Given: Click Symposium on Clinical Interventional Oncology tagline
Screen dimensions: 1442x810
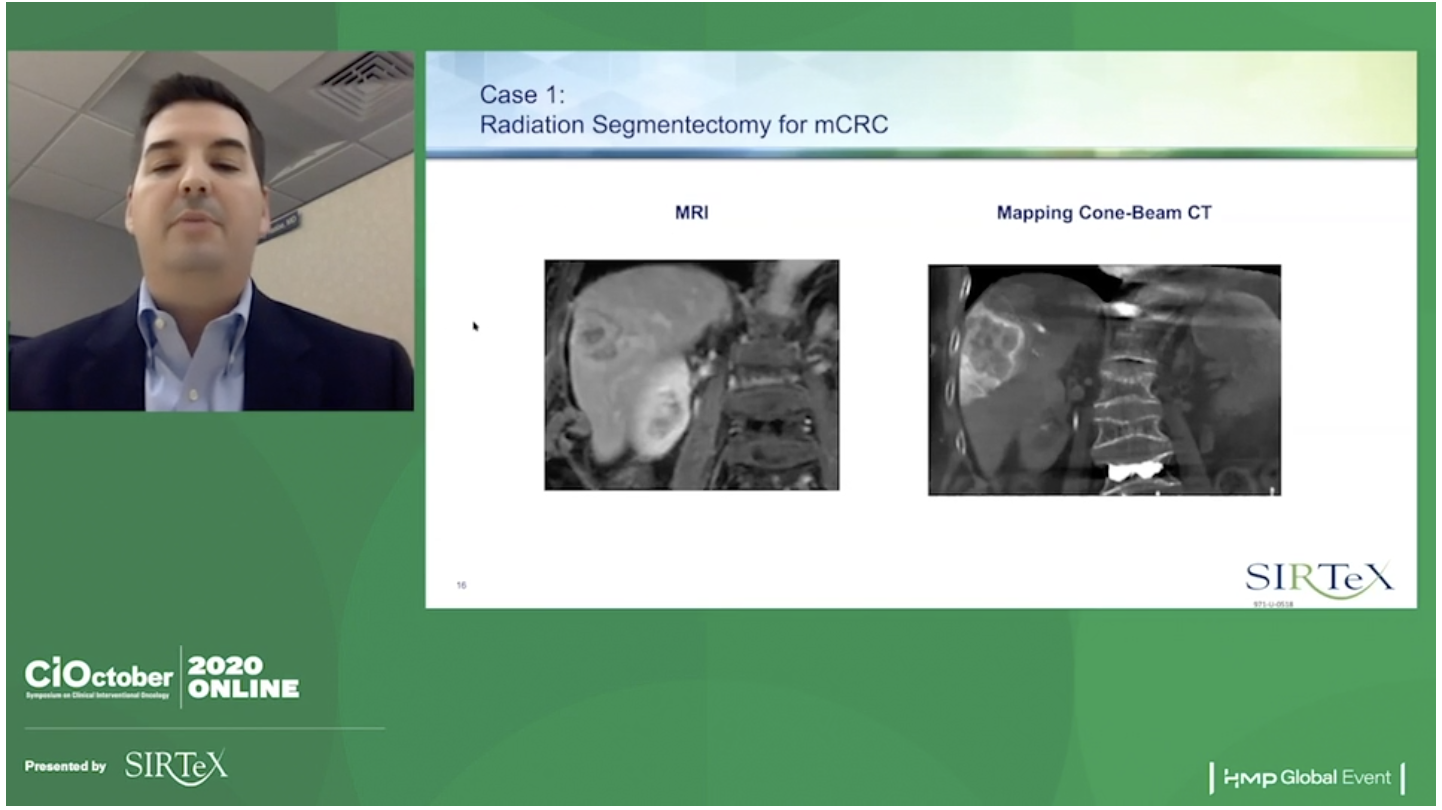Looking at the screenshot, I should pyautogui.click(x=98, y=695).
